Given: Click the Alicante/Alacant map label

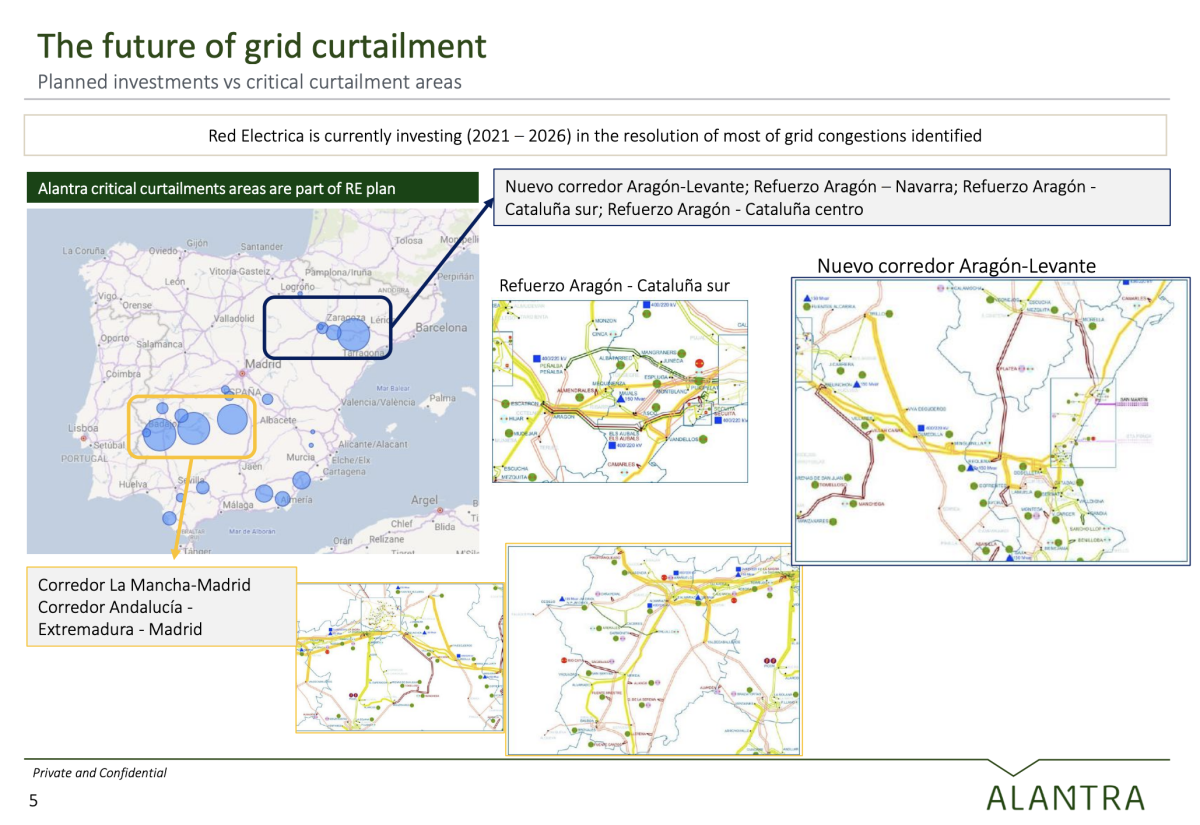Looking at the screenshot, I should 373,443.
